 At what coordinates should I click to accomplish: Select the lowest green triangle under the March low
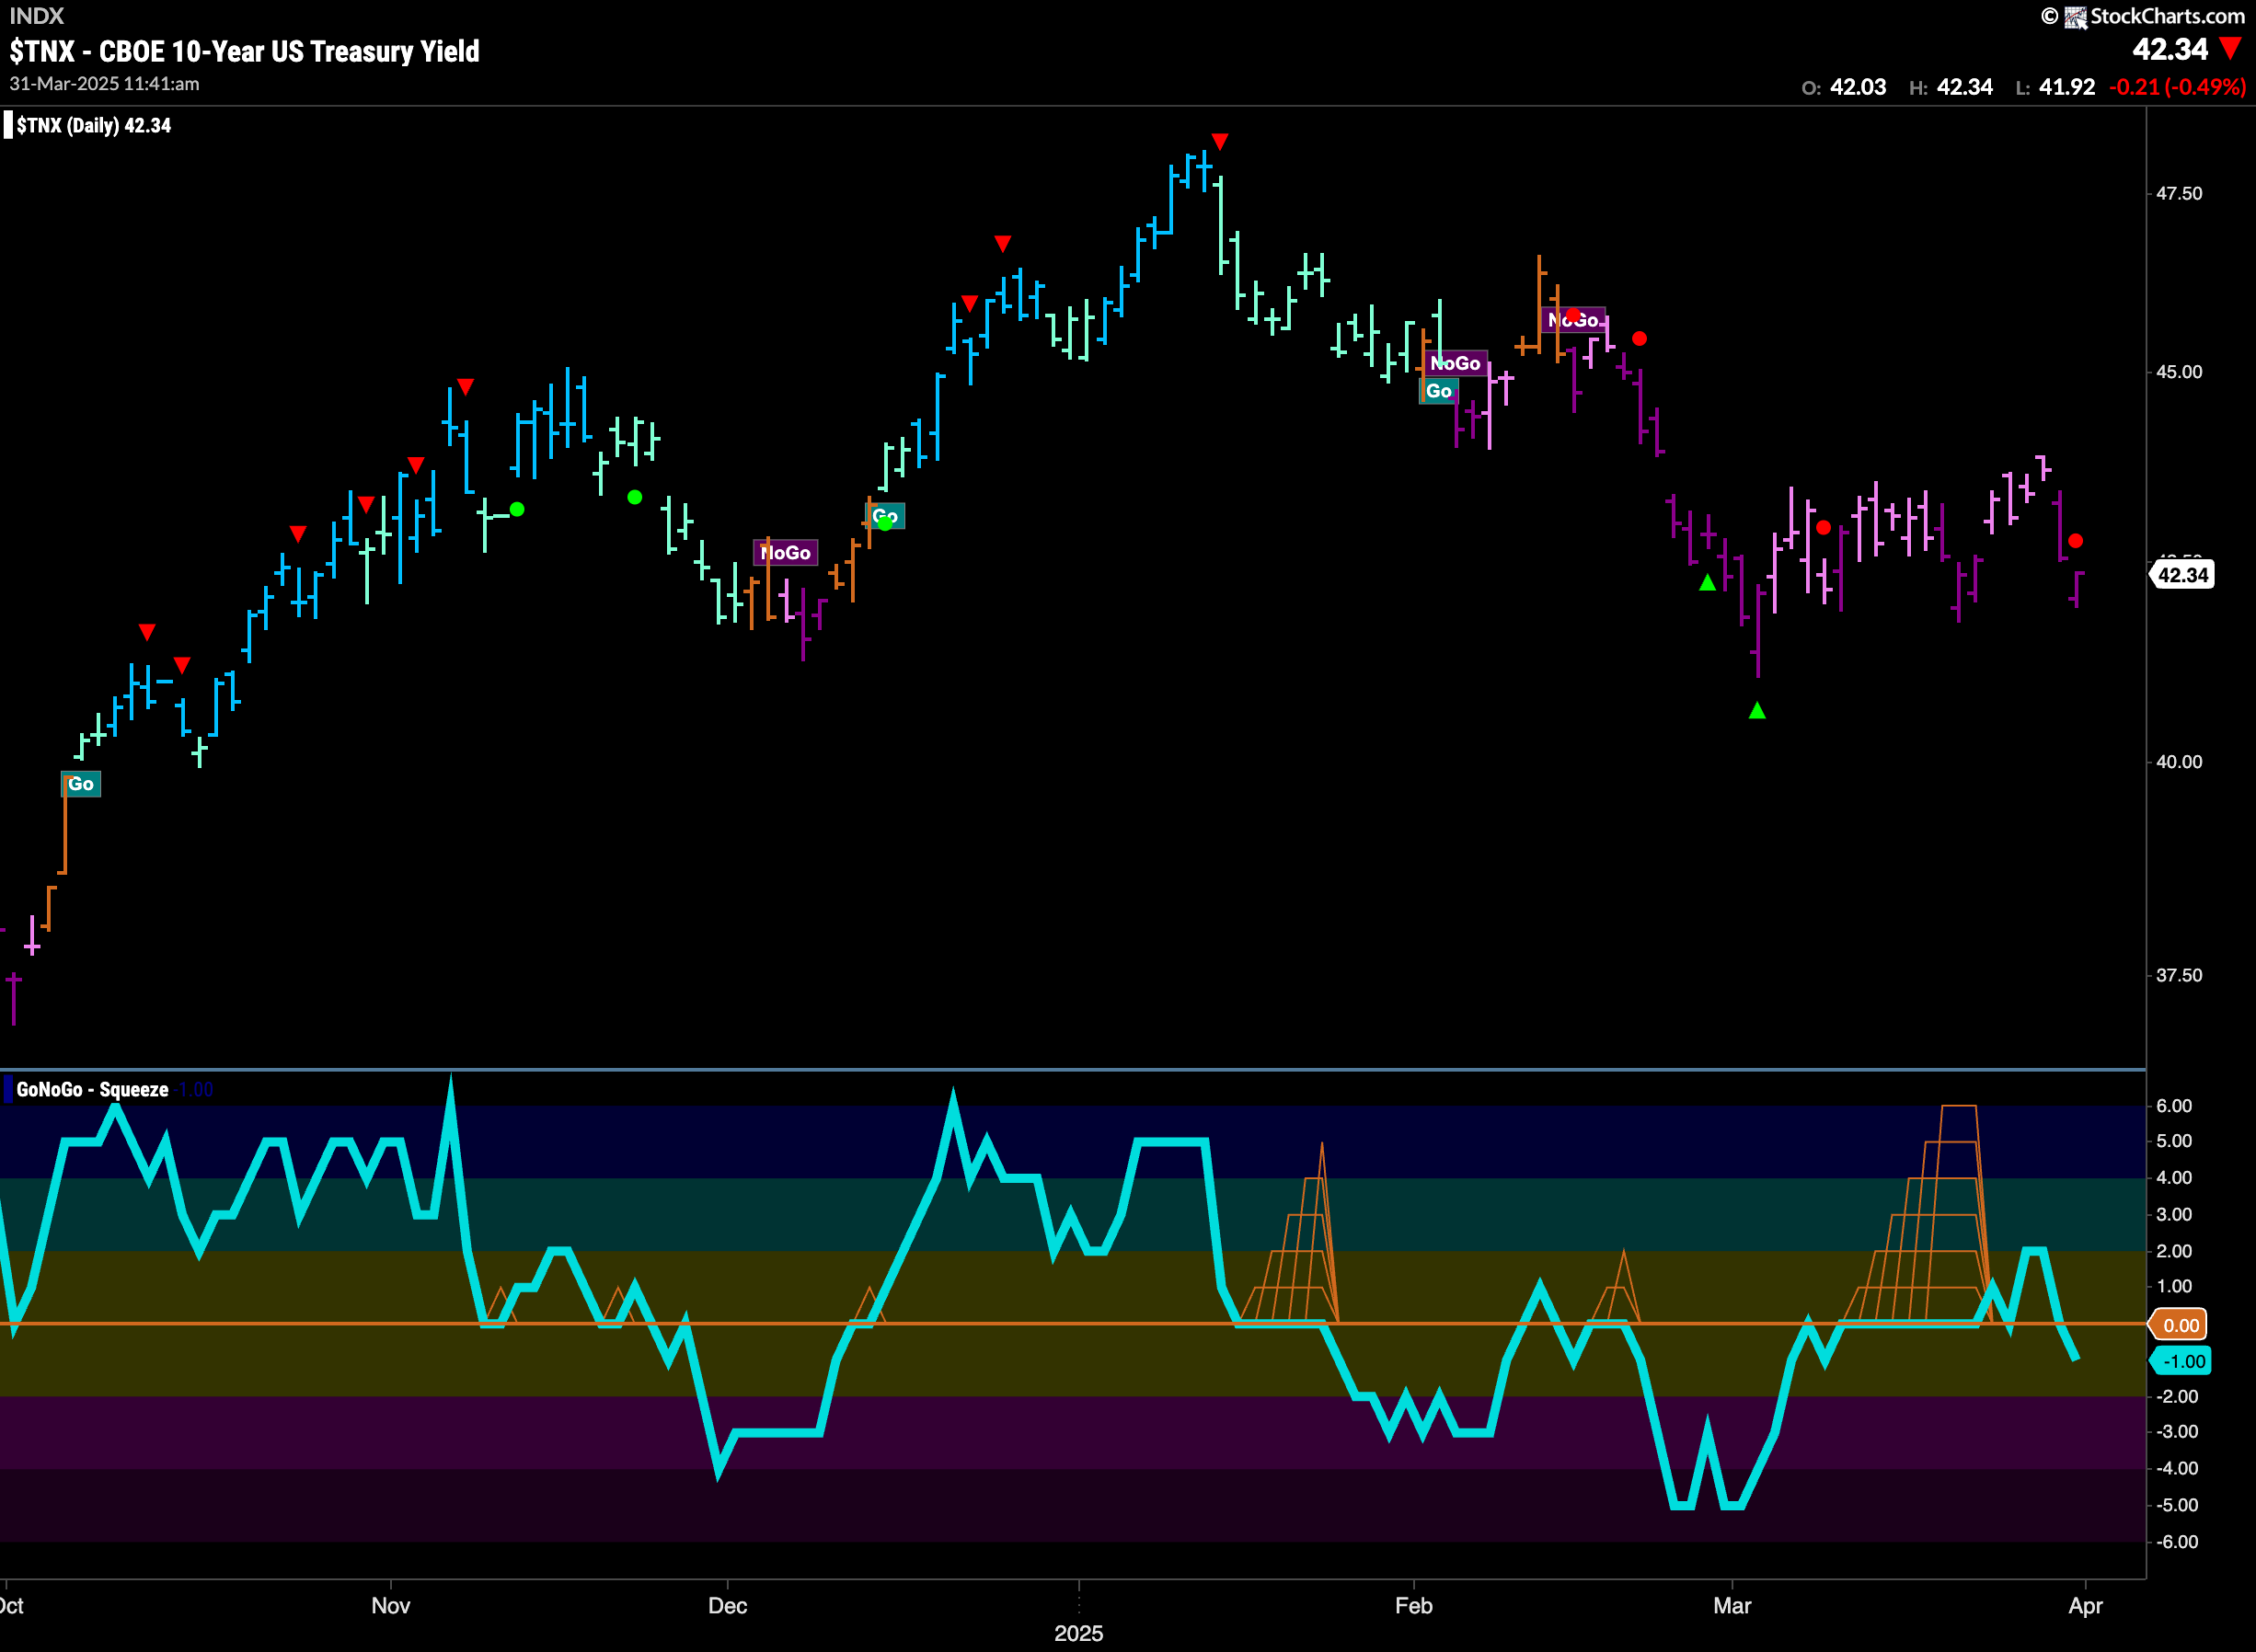click(x=1757, y=710)
